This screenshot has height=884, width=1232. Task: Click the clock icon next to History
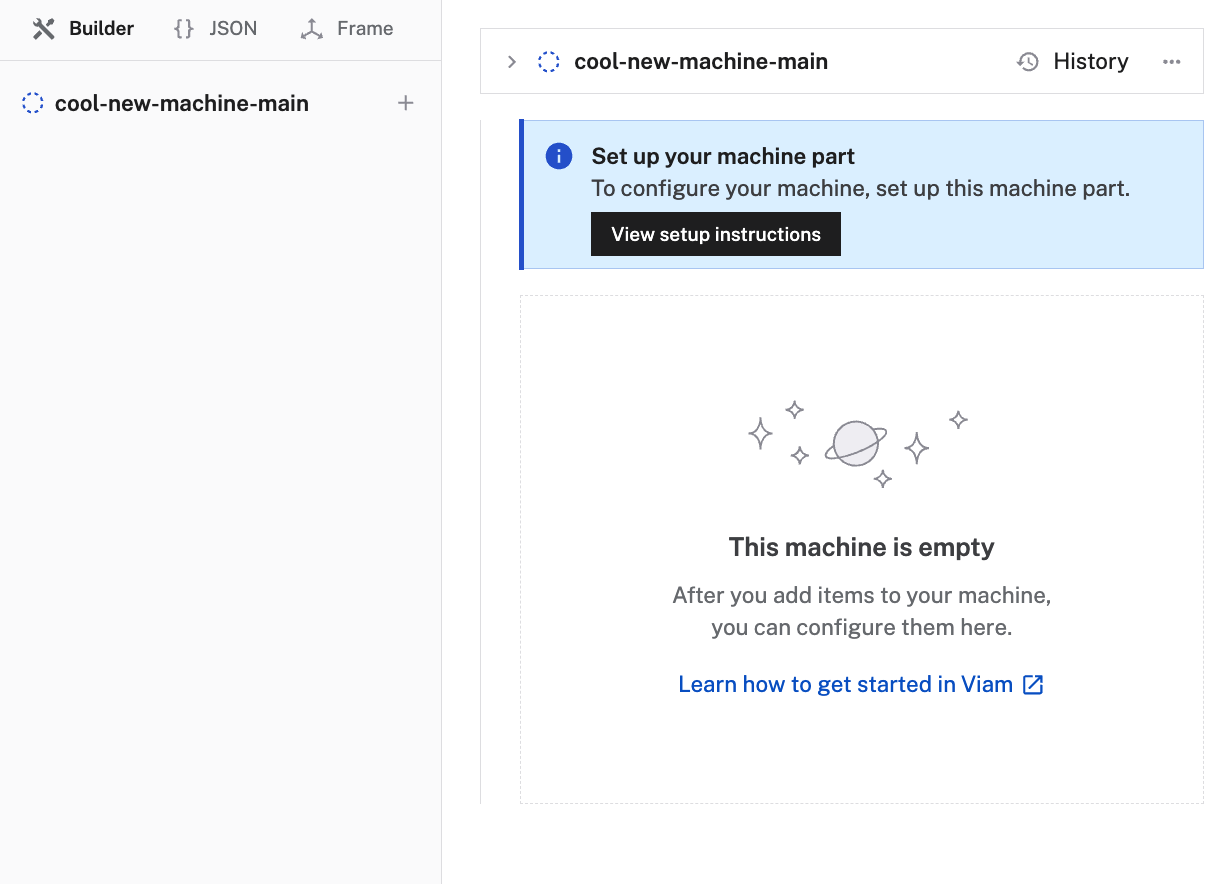tap(1027, 61)
